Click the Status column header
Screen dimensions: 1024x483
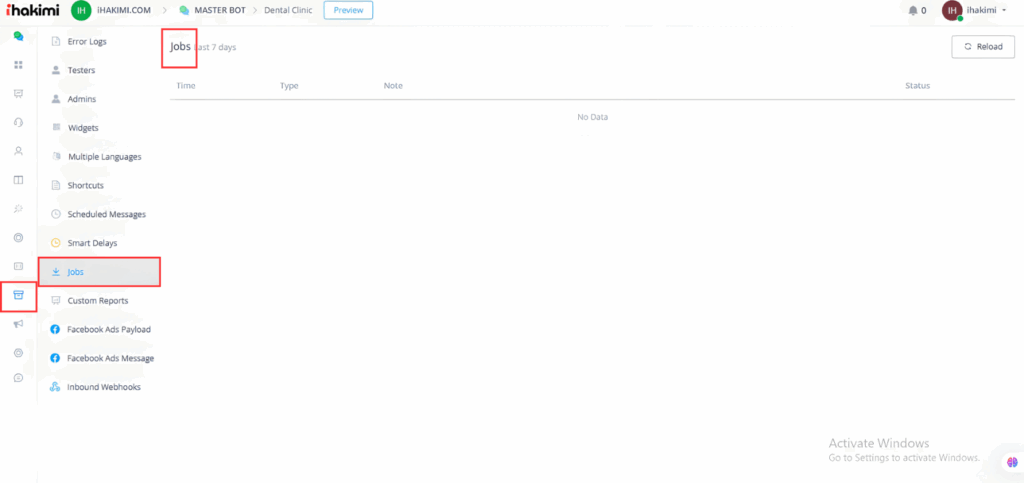917,86
